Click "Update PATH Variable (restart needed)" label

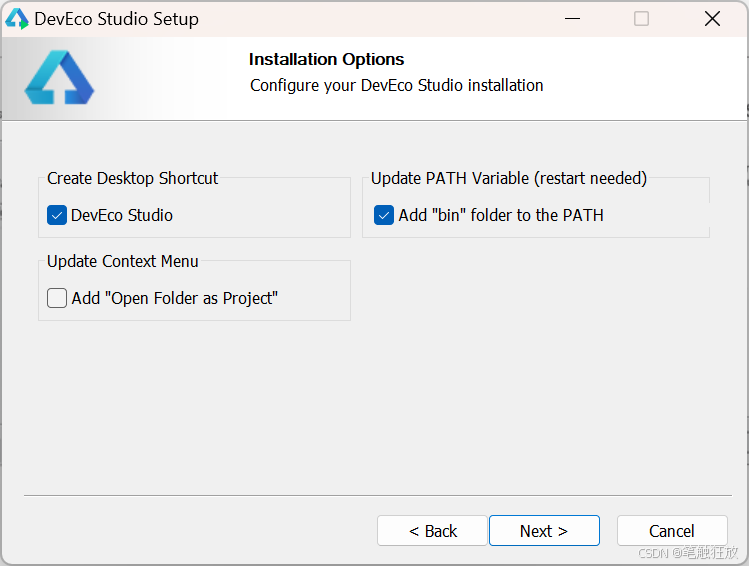(509, 178)
